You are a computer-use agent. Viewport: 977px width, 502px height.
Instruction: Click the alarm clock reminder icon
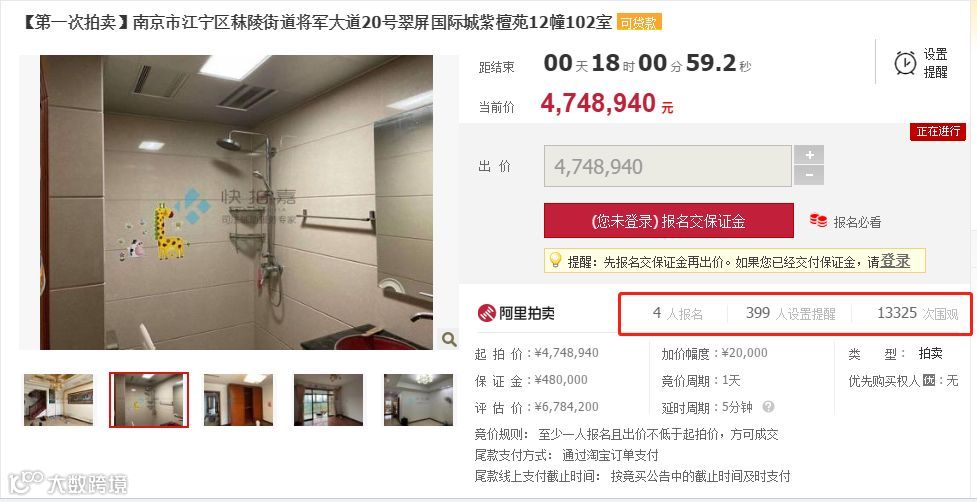coord(905,63)
